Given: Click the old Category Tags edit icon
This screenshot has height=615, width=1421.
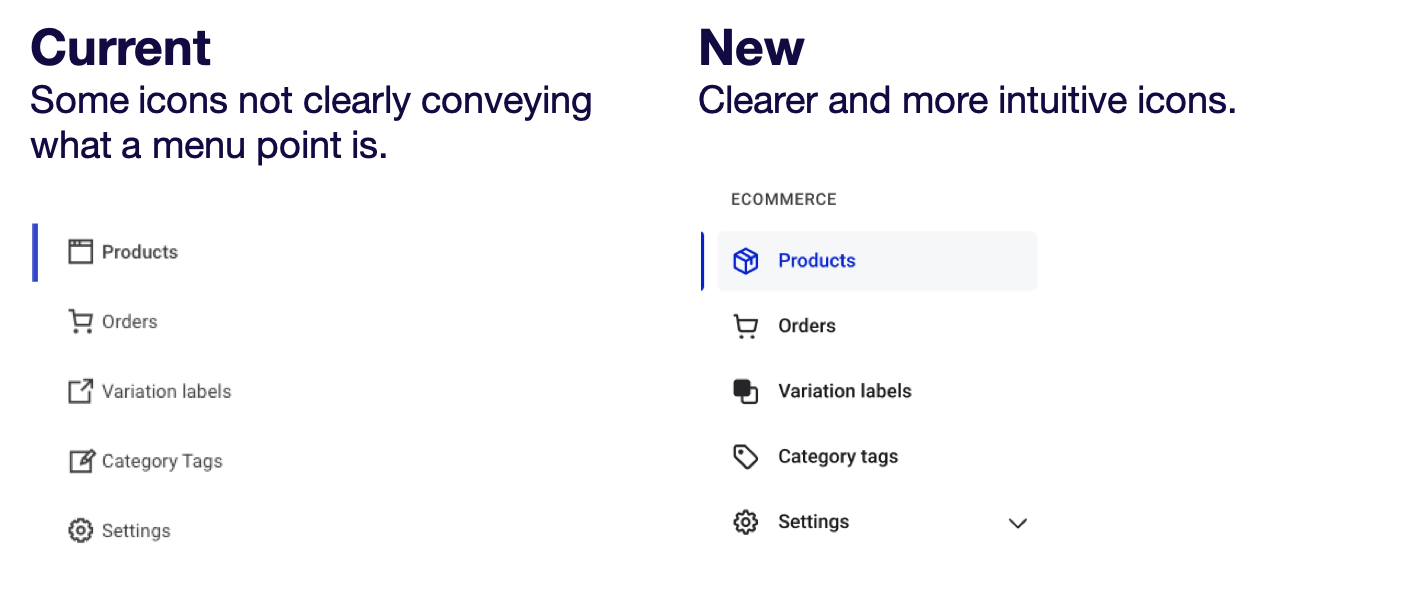Looking at the screenshot, I should tap(80, 461).
